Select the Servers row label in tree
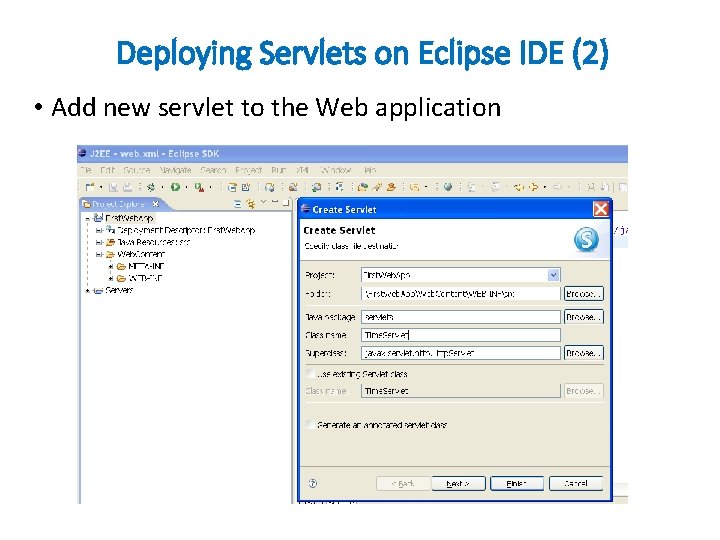The width and height of the screenshot is (720, 540). pyautogui.click(x=118, y=290)
